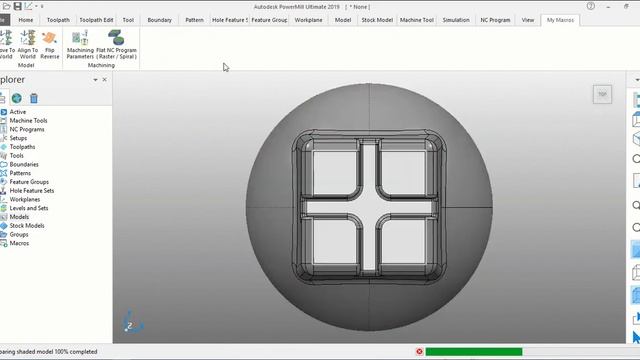Open the Feature Group tab
The width and height of the screenshot is (640, 360).
(x=269, y=20)
